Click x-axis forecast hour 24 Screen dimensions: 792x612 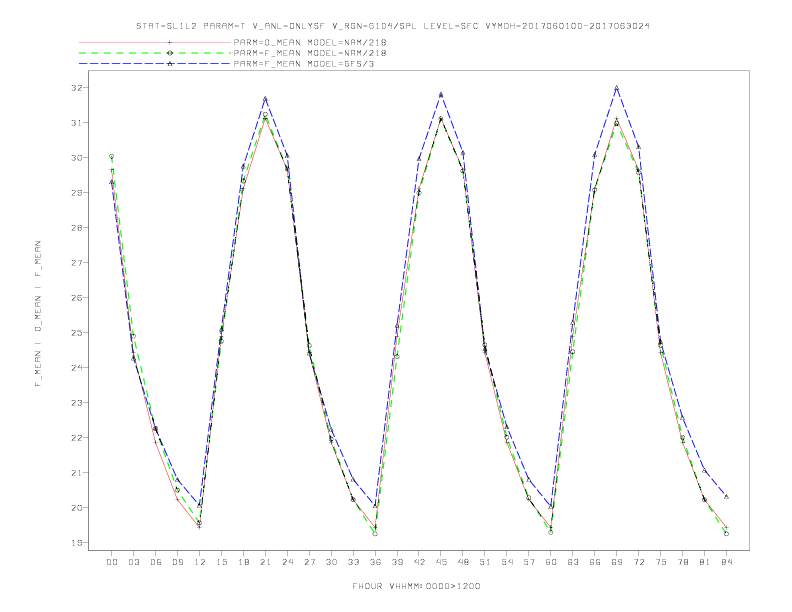coord(287,562)
